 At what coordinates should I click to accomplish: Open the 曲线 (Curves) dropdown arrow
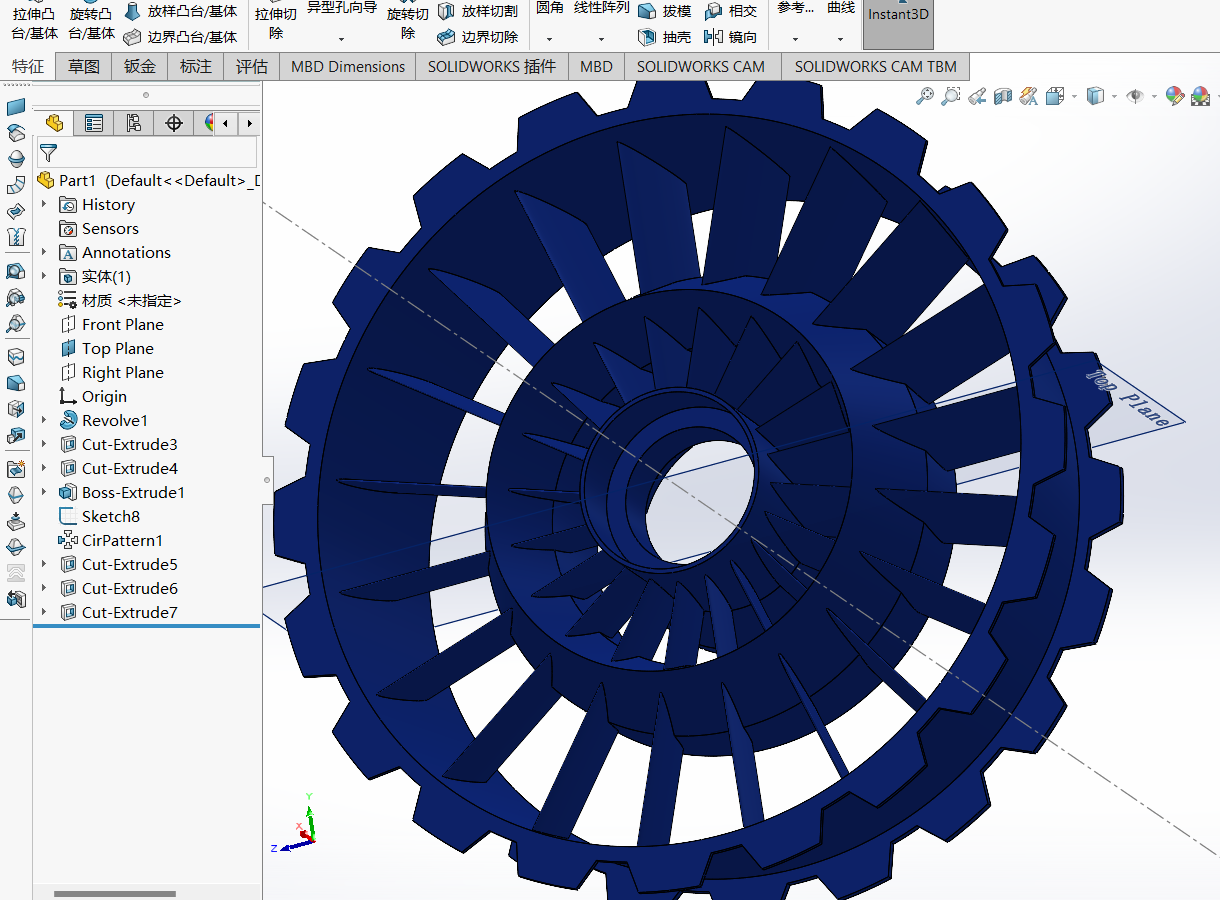[840, 39]
